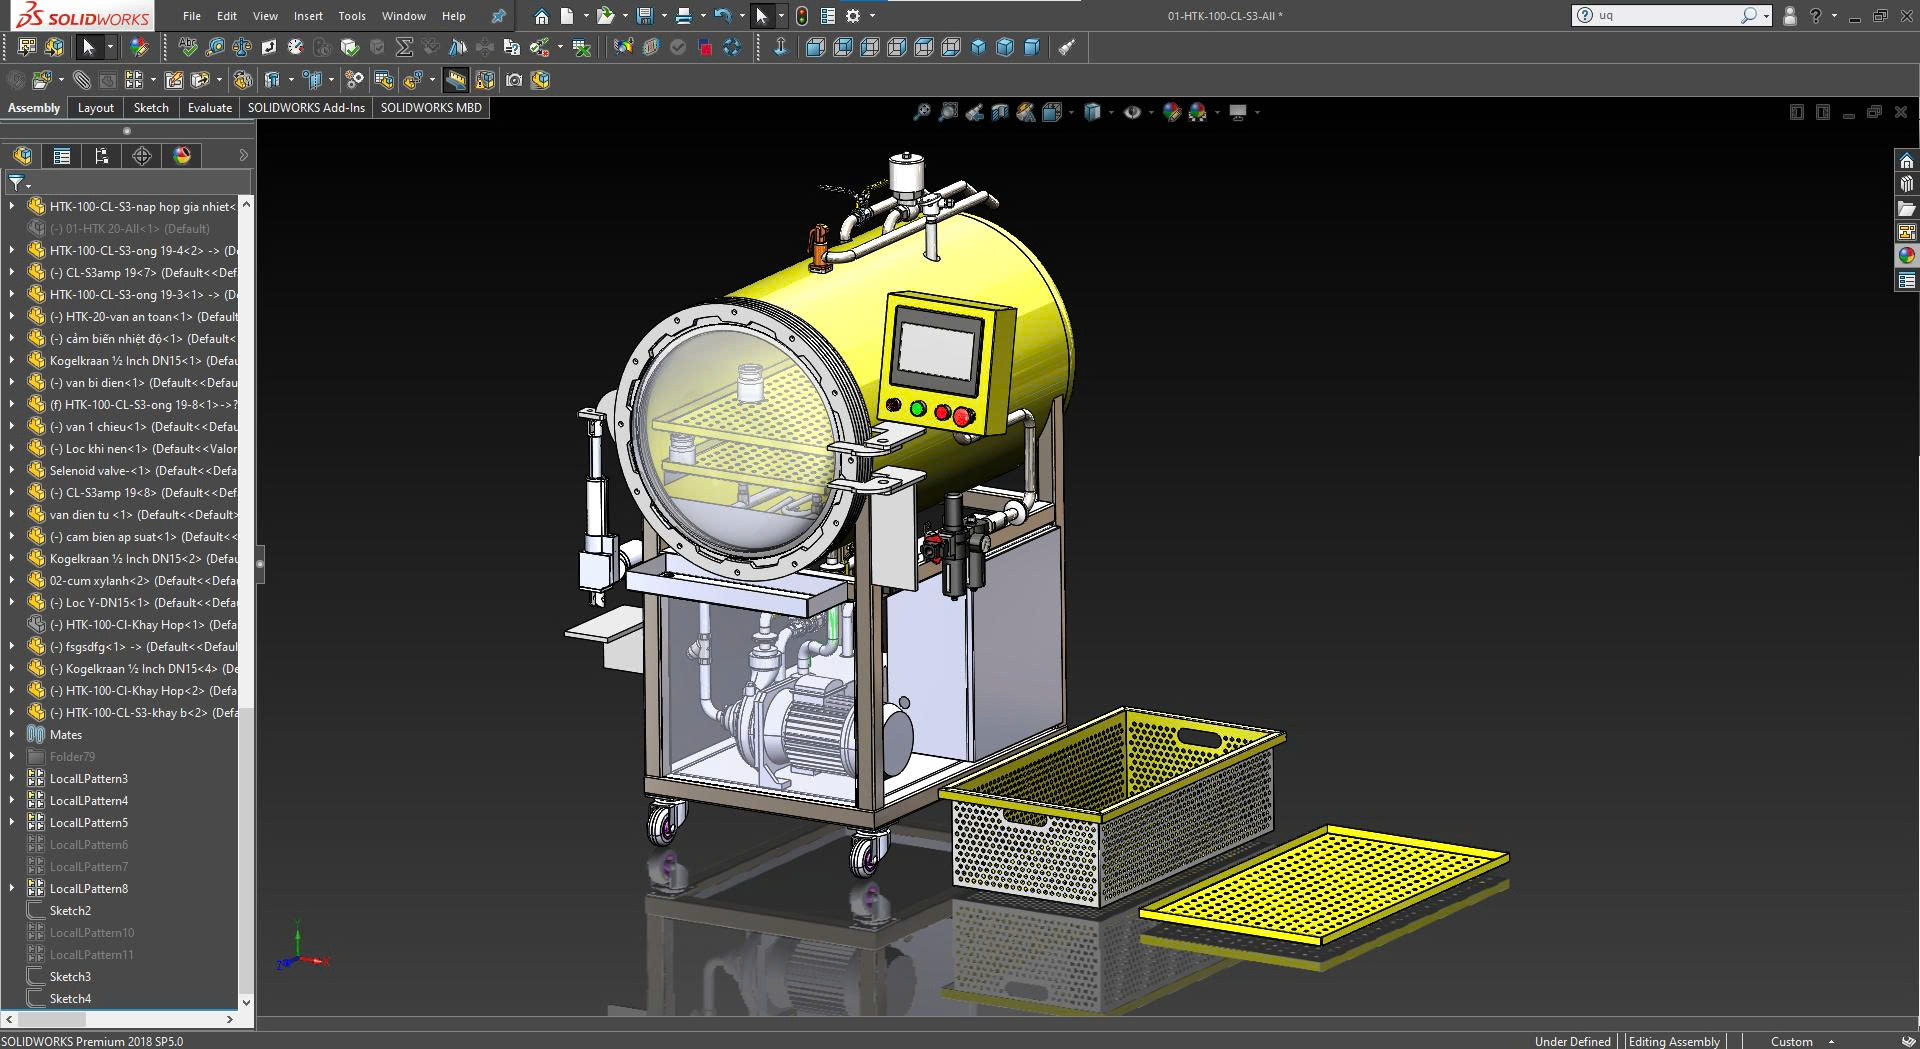1920x1049 pixels.
Task: Open the DisplayManager color ball tab
Action: point(182,156)
